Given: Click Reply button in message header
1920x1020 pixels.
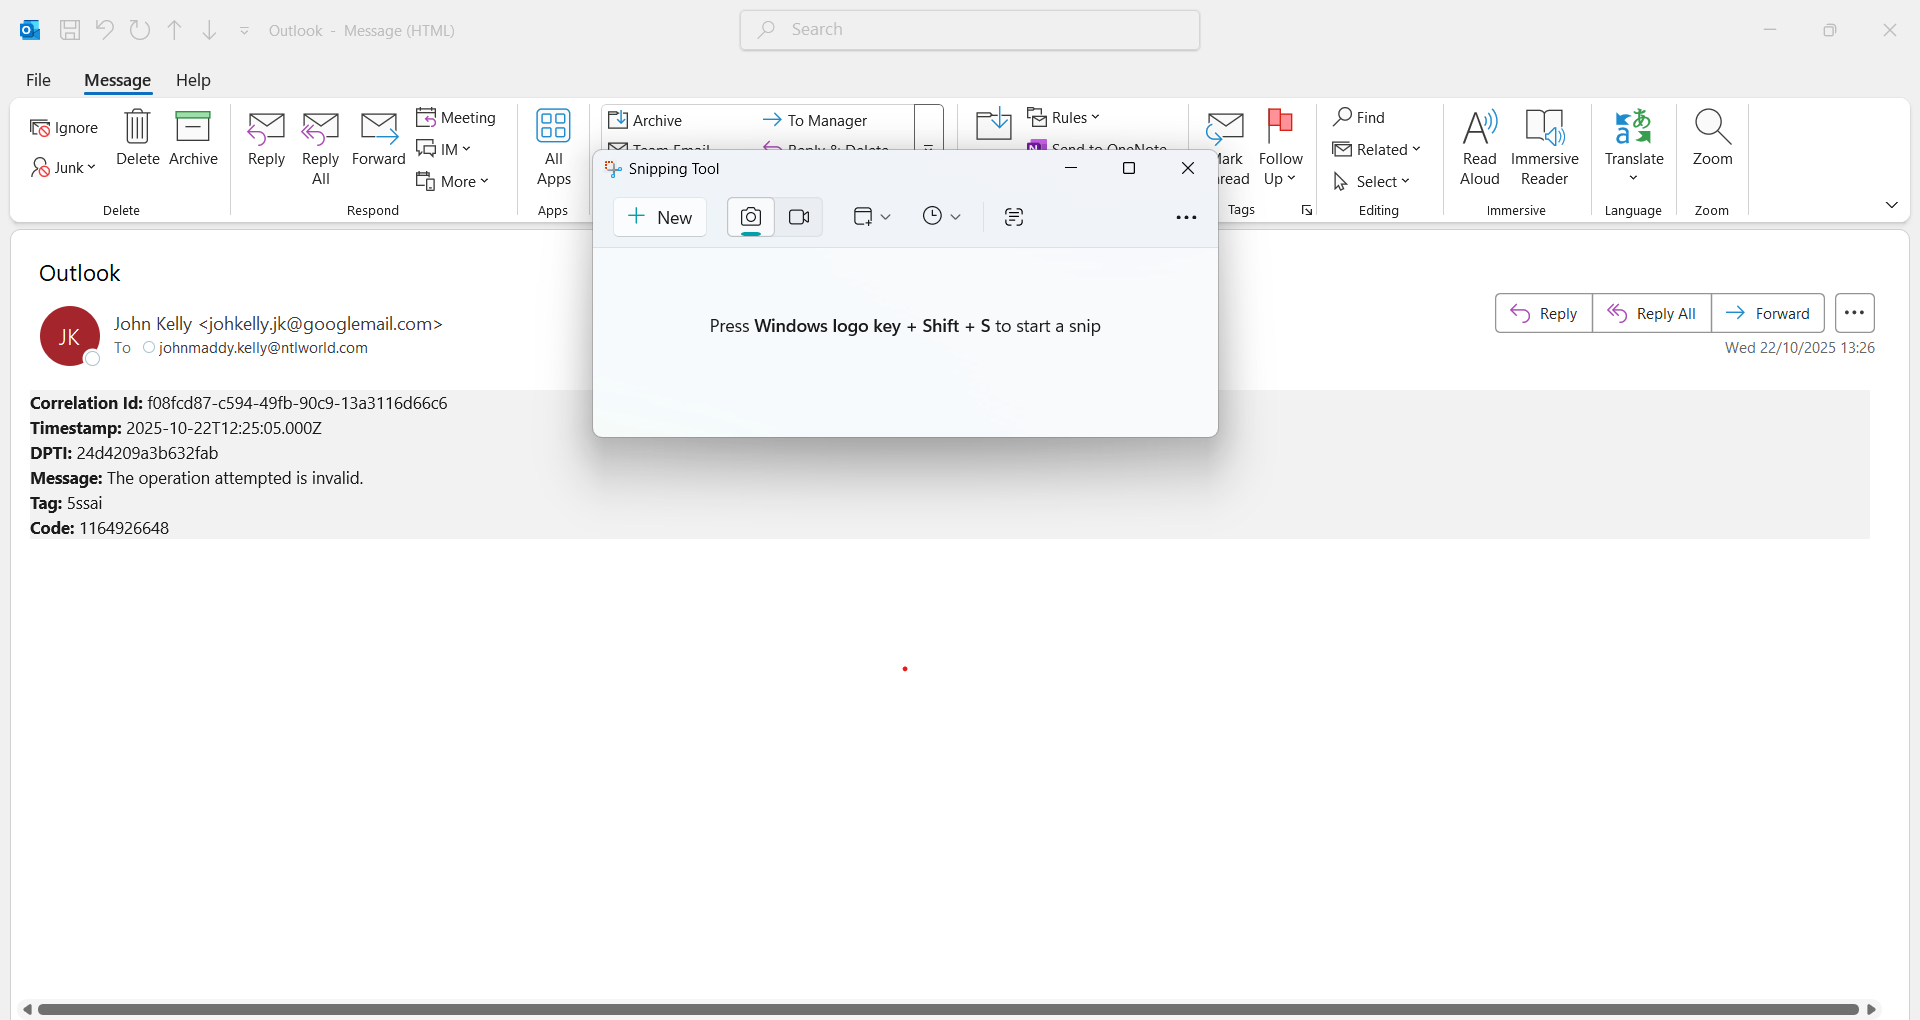Looking at the screenshot, I should tap(1543, 313).
